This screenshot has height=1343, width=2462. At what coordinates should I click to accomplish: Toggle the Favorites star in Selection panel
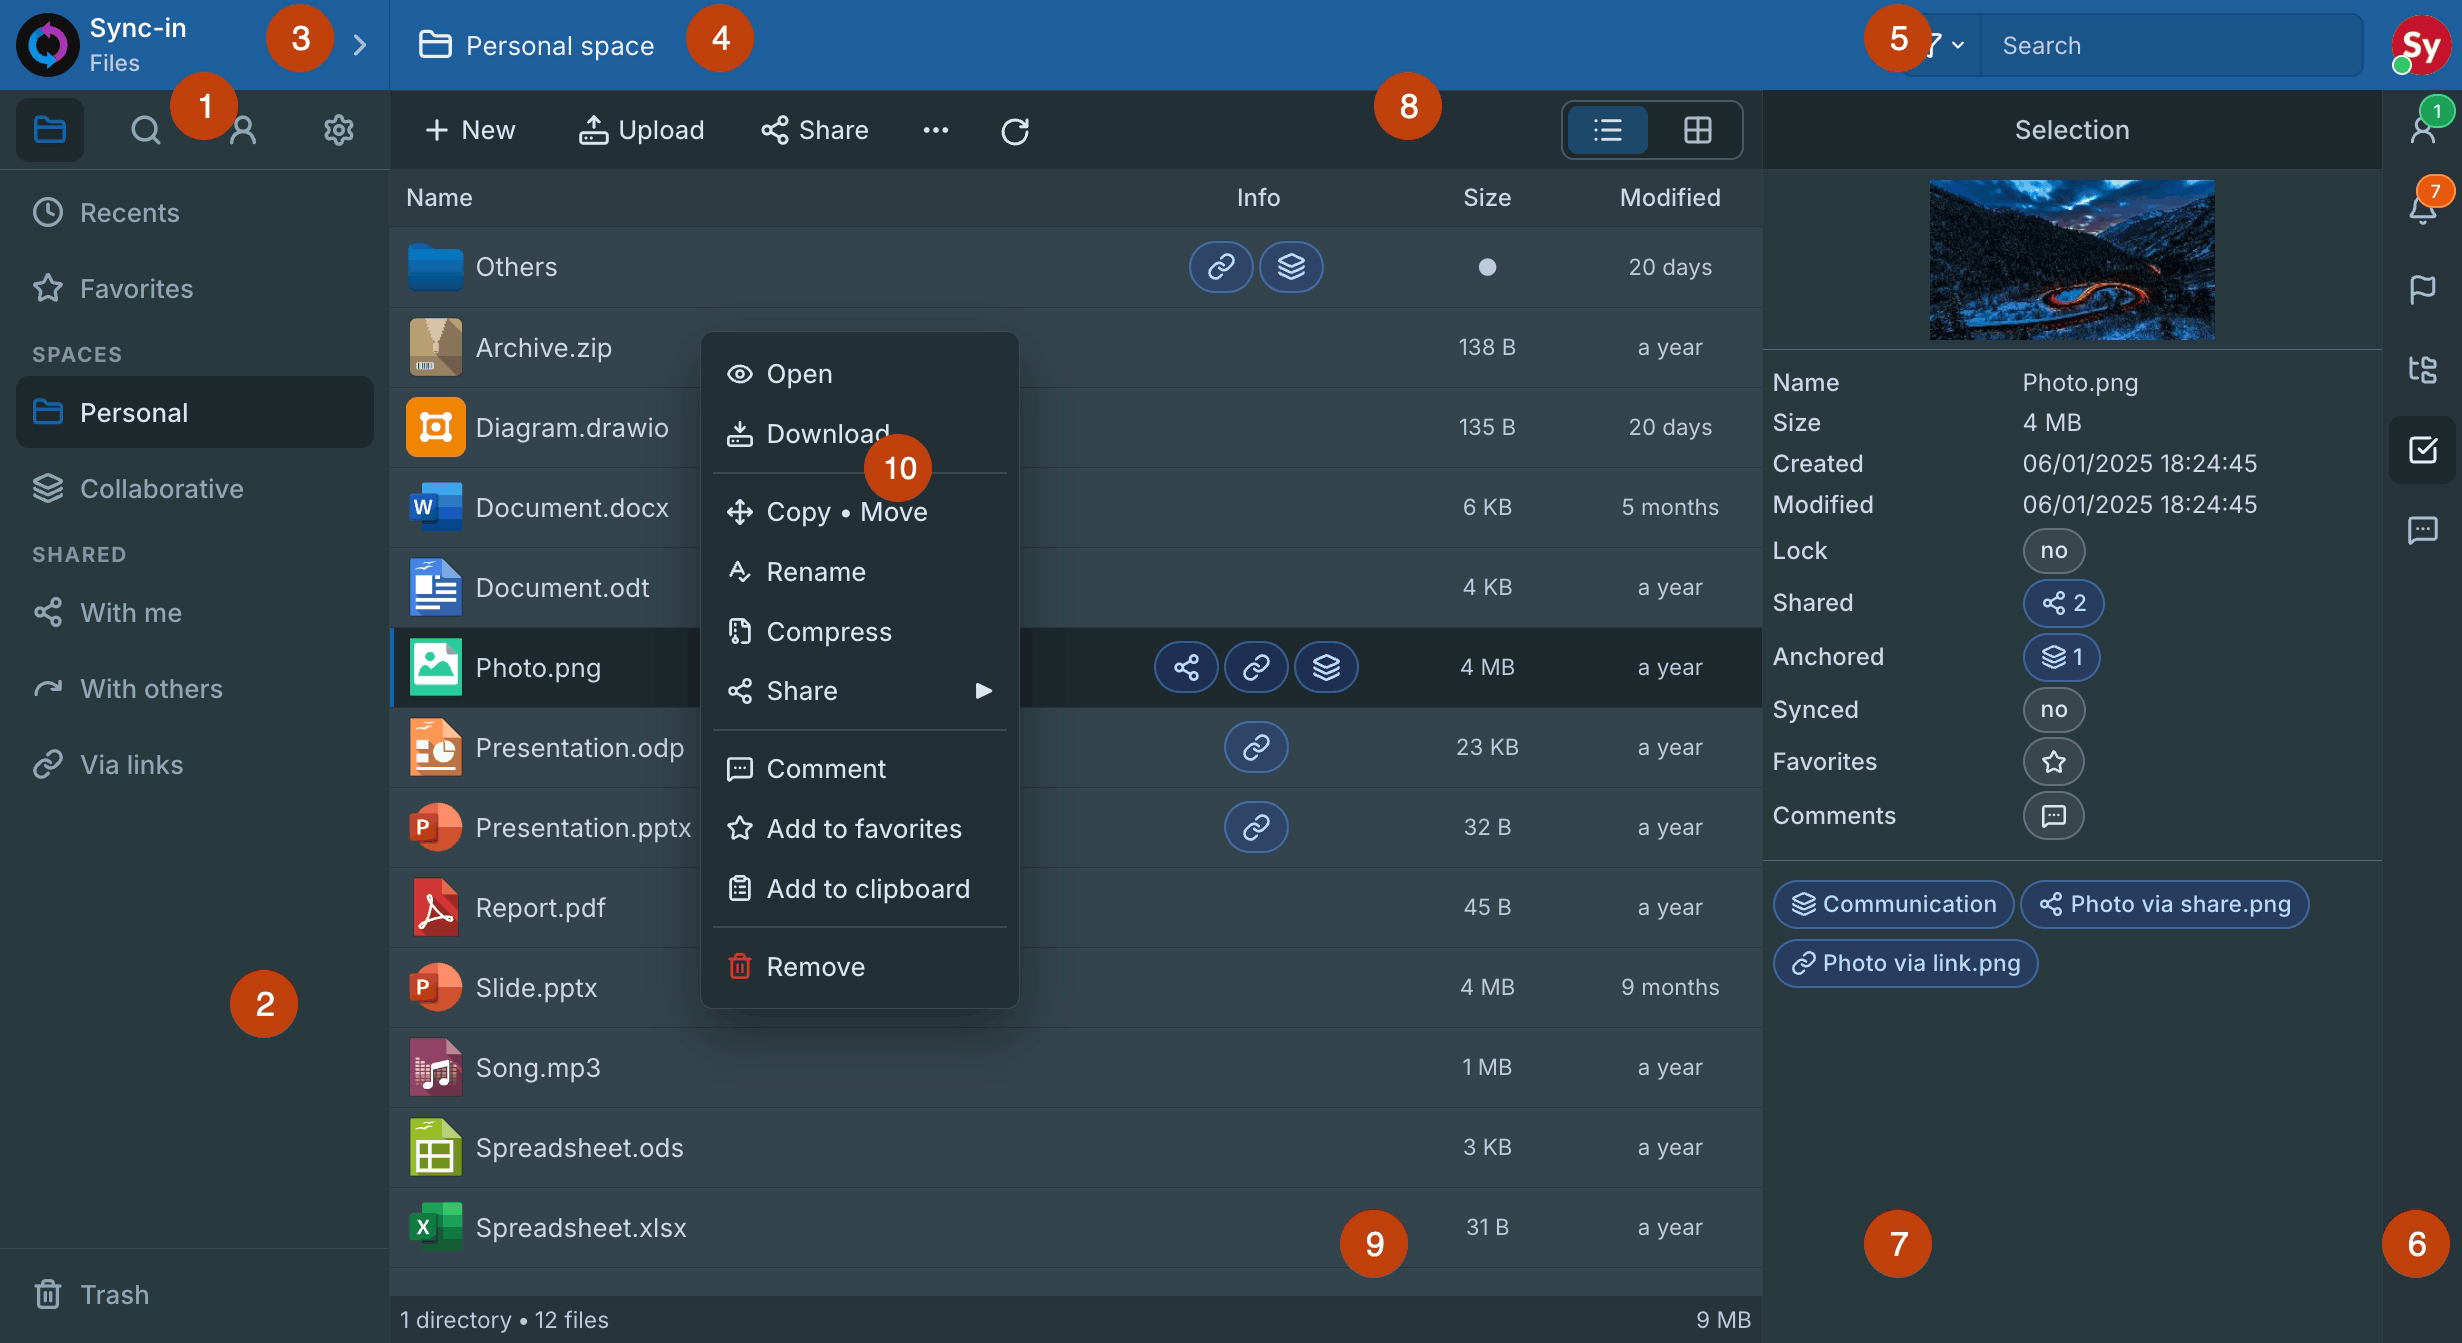(2054, 762)
